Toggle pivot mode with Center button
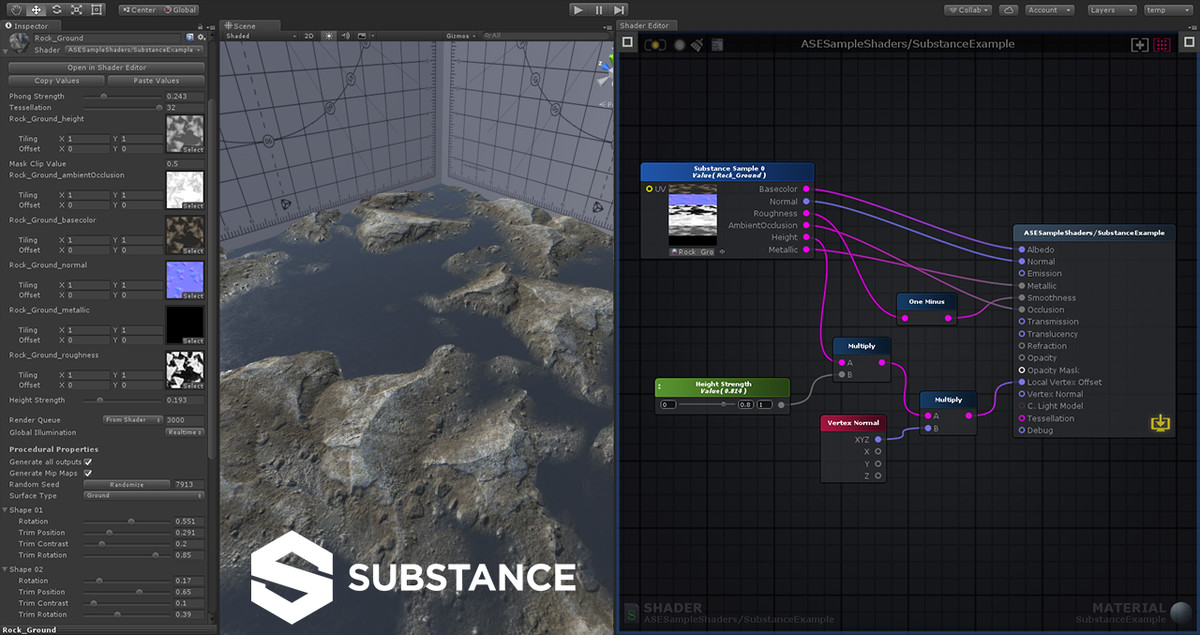Viewport: 1200px width, 635px height. (138, 9)
